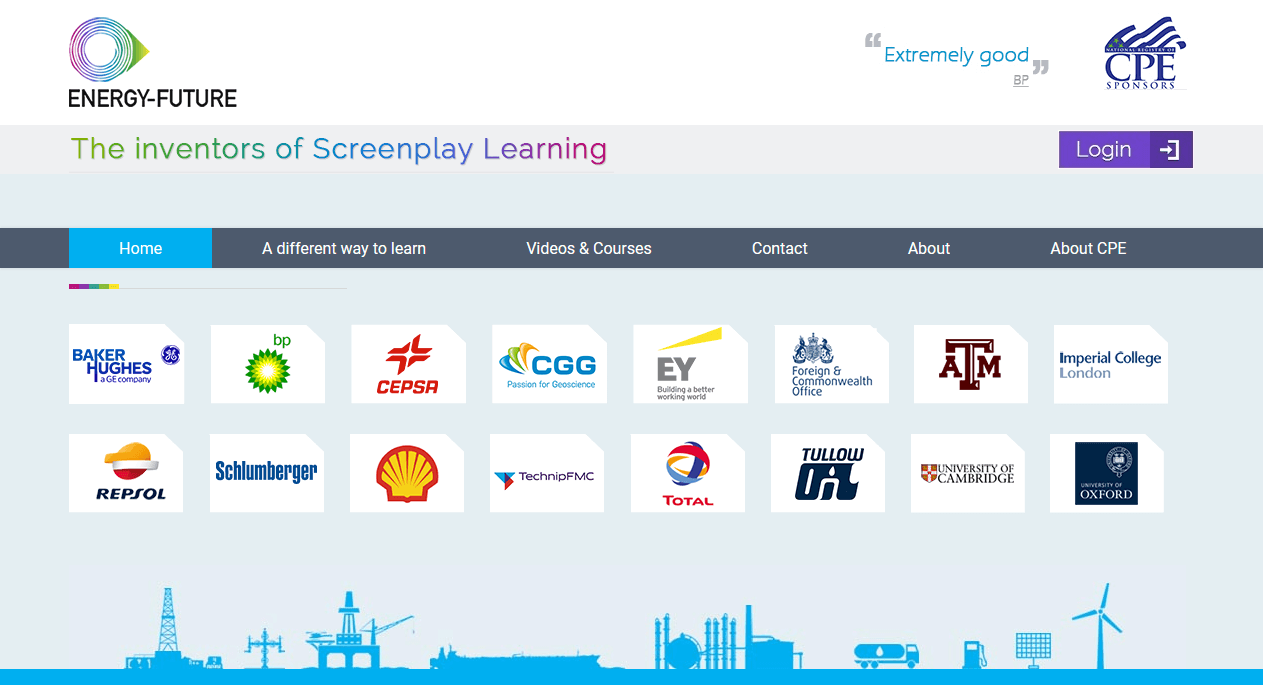Open the About CPE page
The width and height of the screenshot is (1263, 685).
pos(1088,248)
